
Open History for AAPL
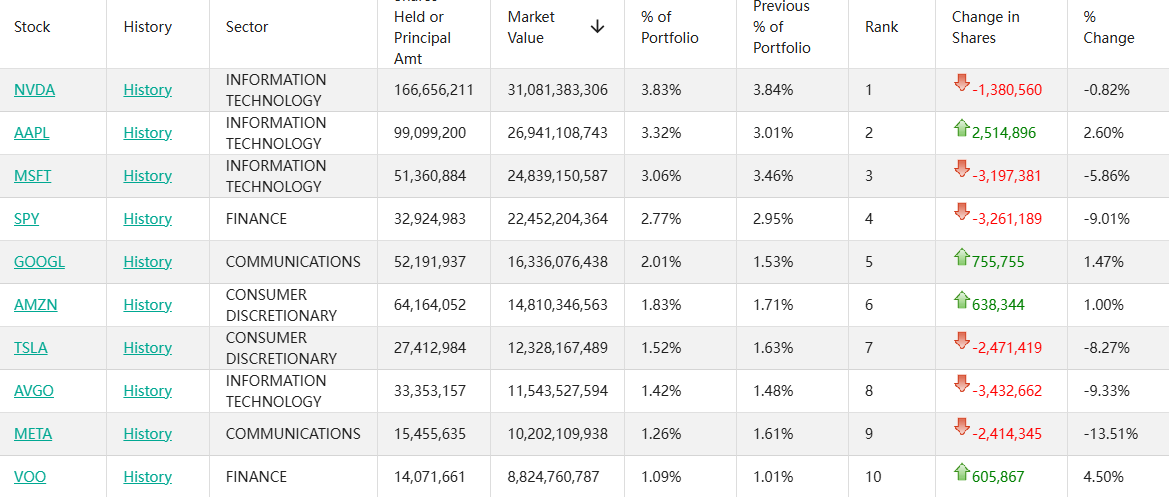pos(148,133)
